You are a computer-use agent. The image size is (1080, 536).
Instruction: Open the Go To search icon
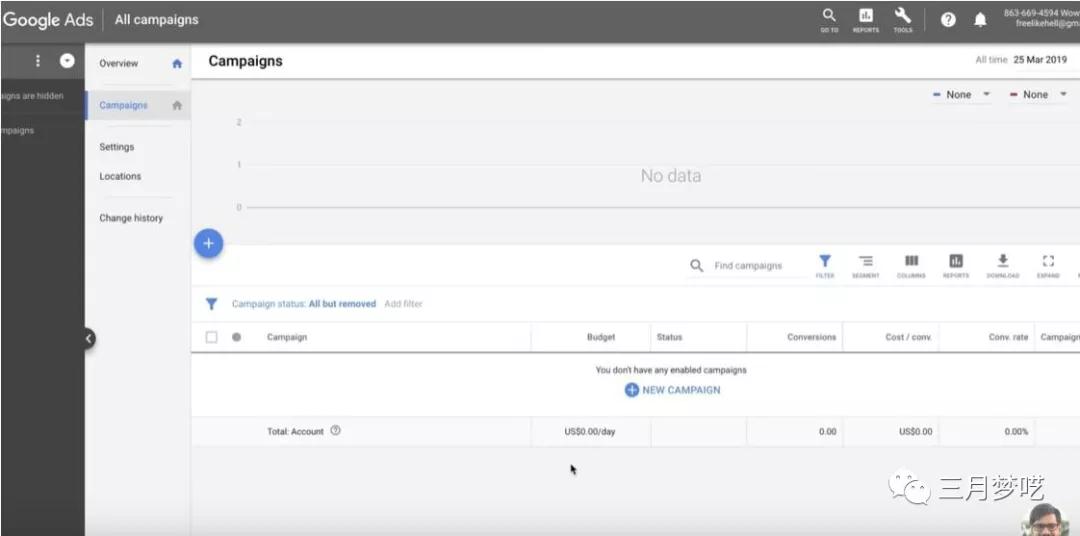829,18
